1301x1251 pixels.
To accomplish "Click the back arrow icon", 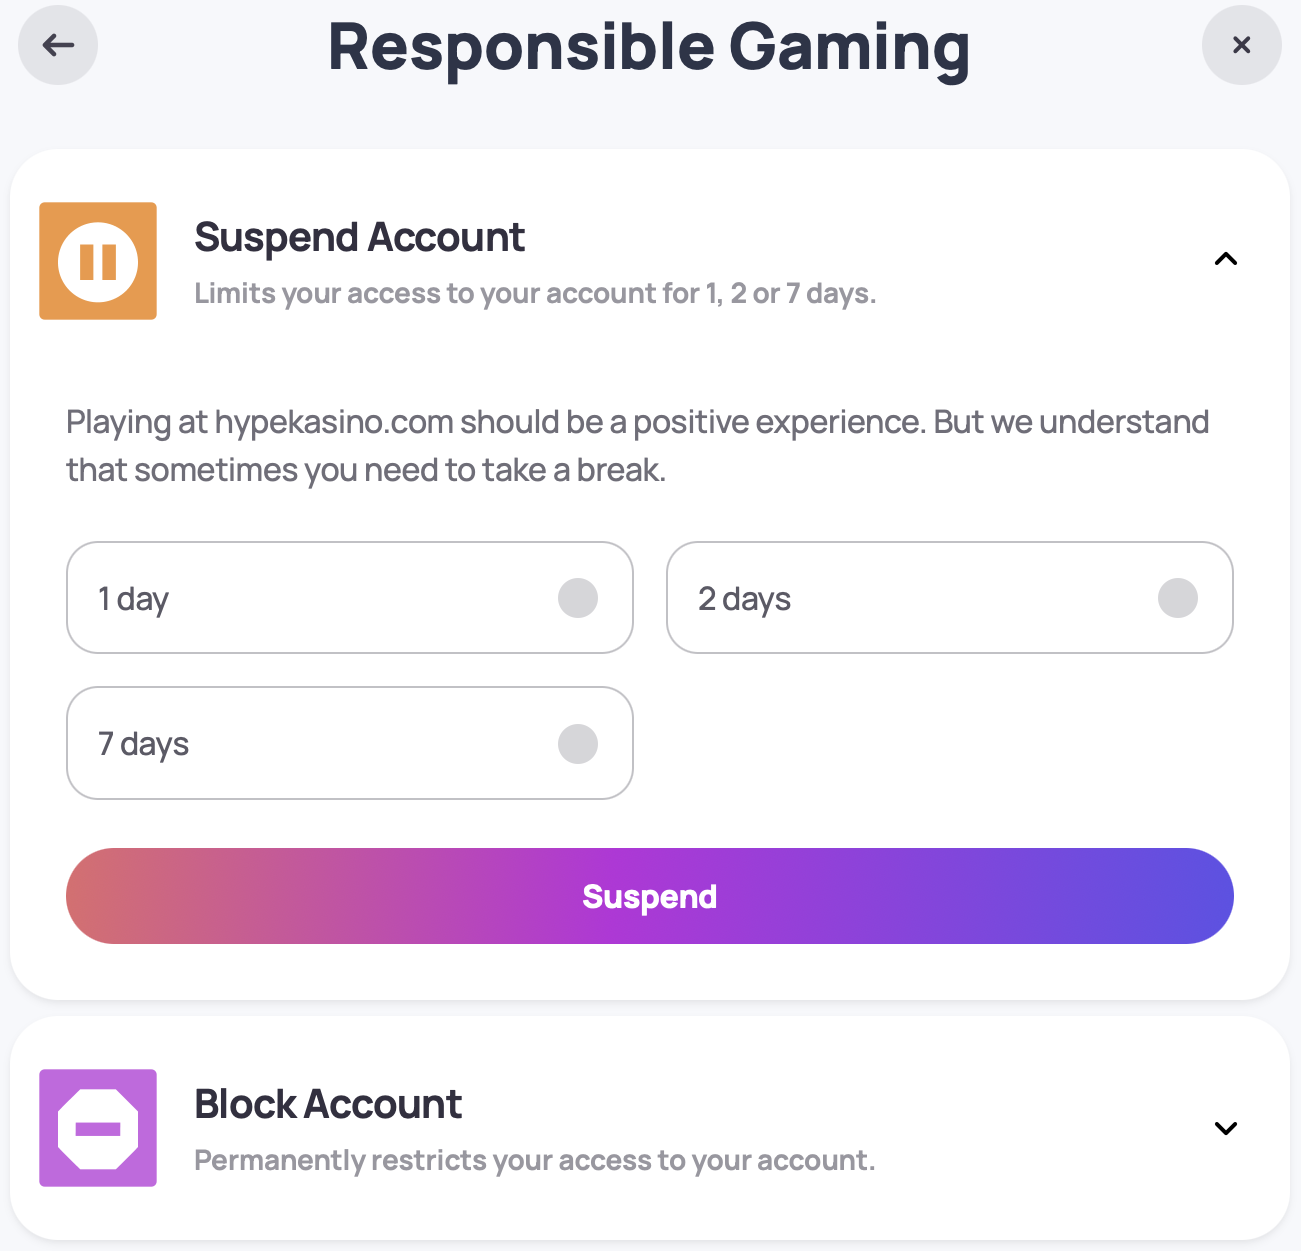I will (x=58, y=45).
